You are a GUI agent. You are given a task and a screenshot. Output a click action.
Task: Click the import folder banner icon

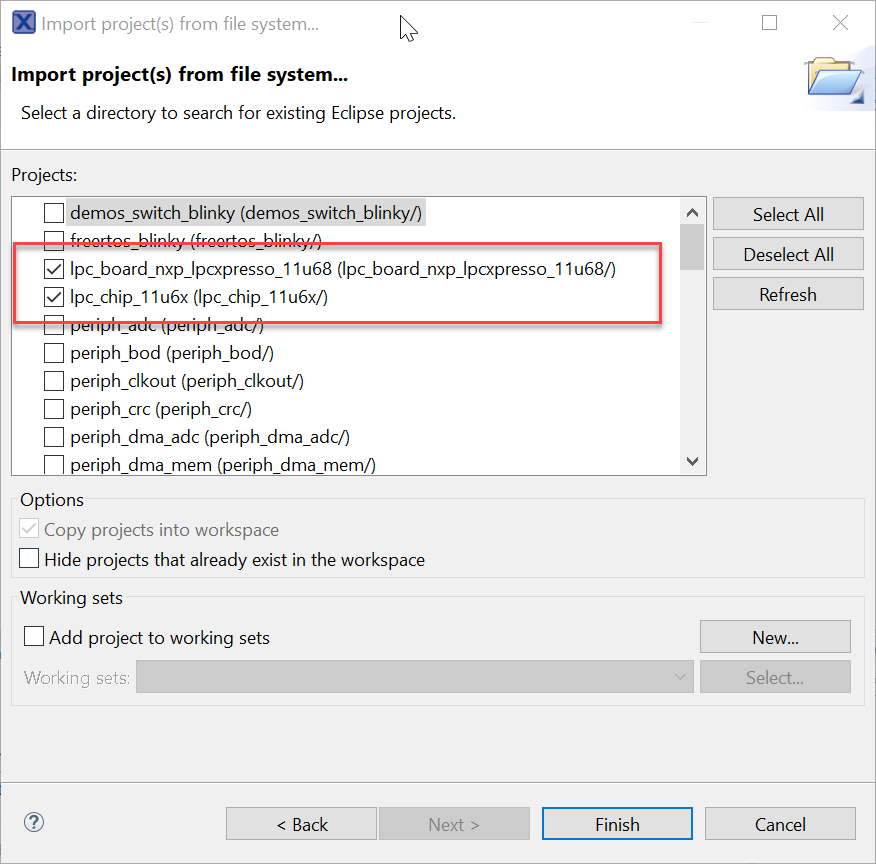[x=835, y=78]
